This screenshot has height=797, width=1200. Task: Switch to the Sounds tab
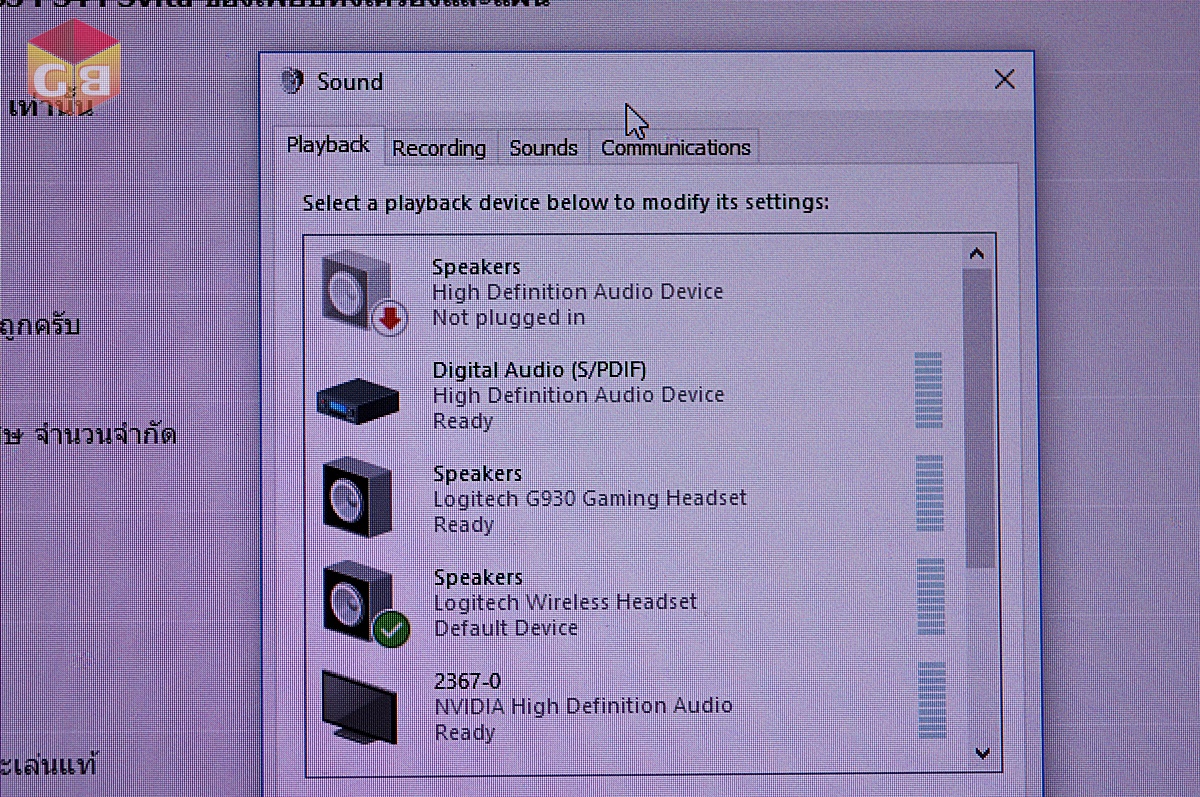pyautogui.click(x=543, y=148)
